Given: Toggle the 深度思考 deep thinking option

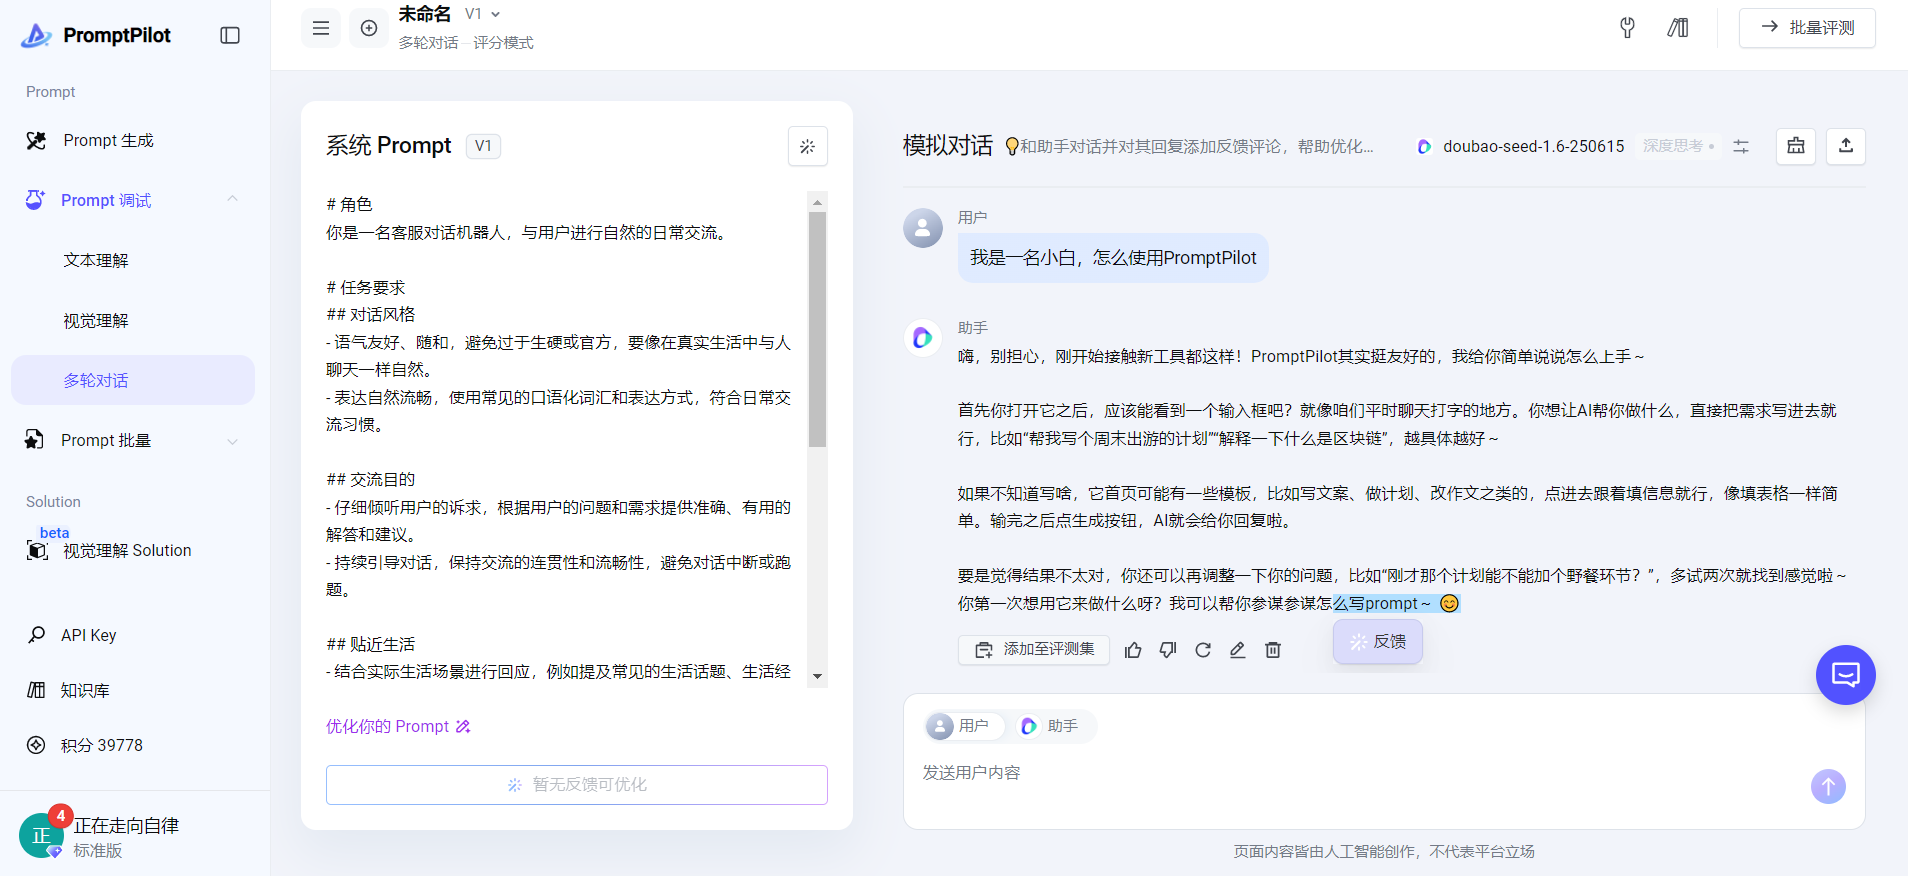Looking at the screenshot, I should pos(1678,146).
